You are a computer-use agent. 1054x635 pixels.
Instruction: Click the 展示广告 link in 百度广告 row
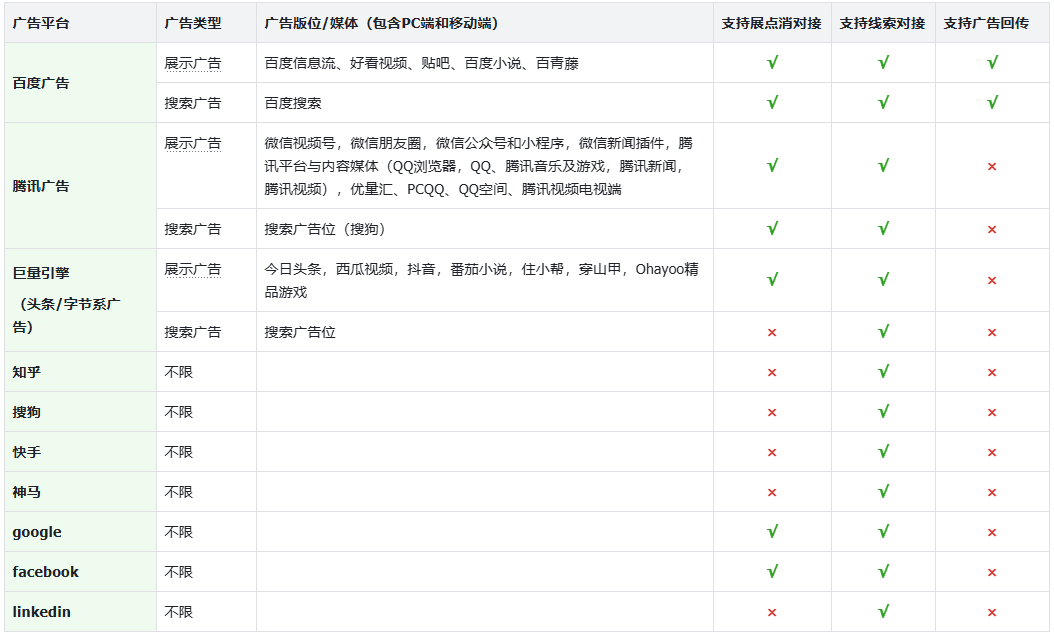point(193,63)
